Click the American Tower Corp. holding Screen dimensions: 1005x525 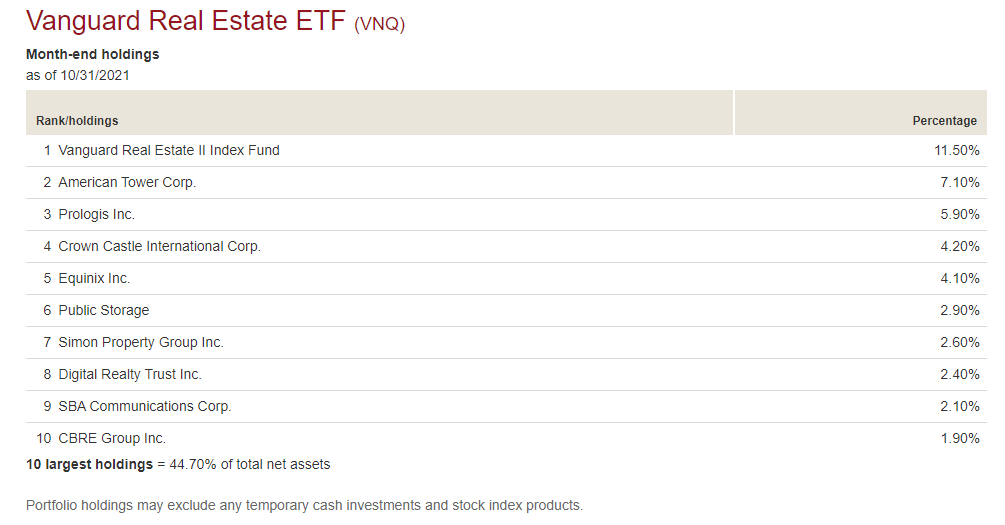pos(127,182)
